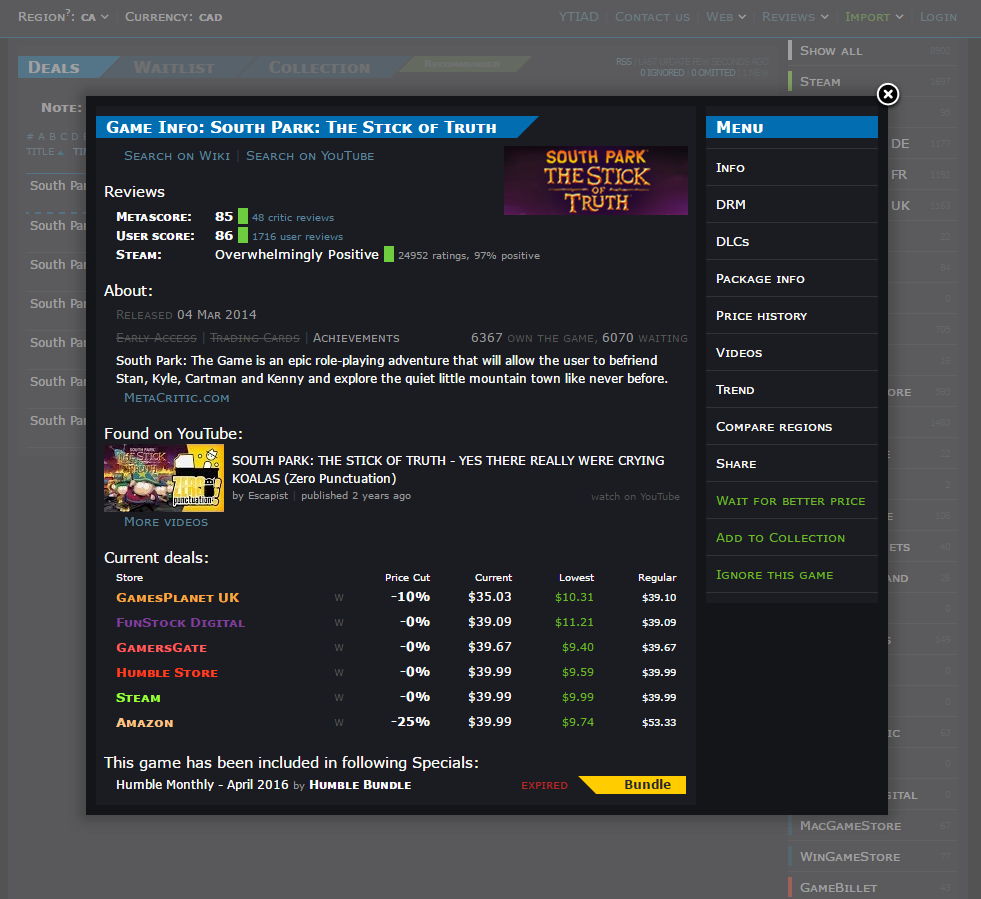Select Show All store filter
Viewport: 981px width, 899px height.
pyautogui.click(x=872, y=51)
